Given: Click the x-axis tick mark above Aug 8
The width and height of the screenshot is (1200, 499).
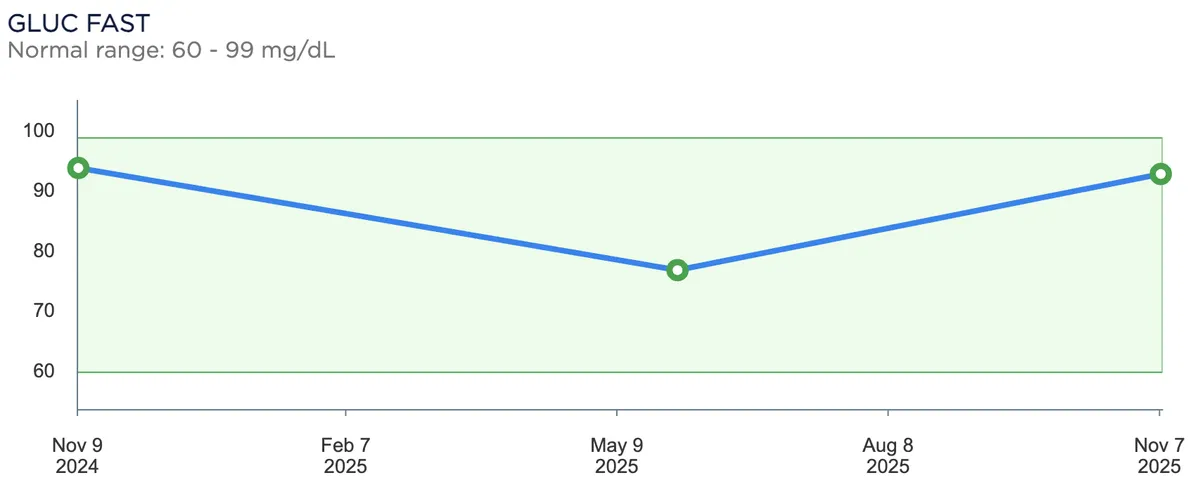Looking at the screenshot, I should tap(888, 413).
